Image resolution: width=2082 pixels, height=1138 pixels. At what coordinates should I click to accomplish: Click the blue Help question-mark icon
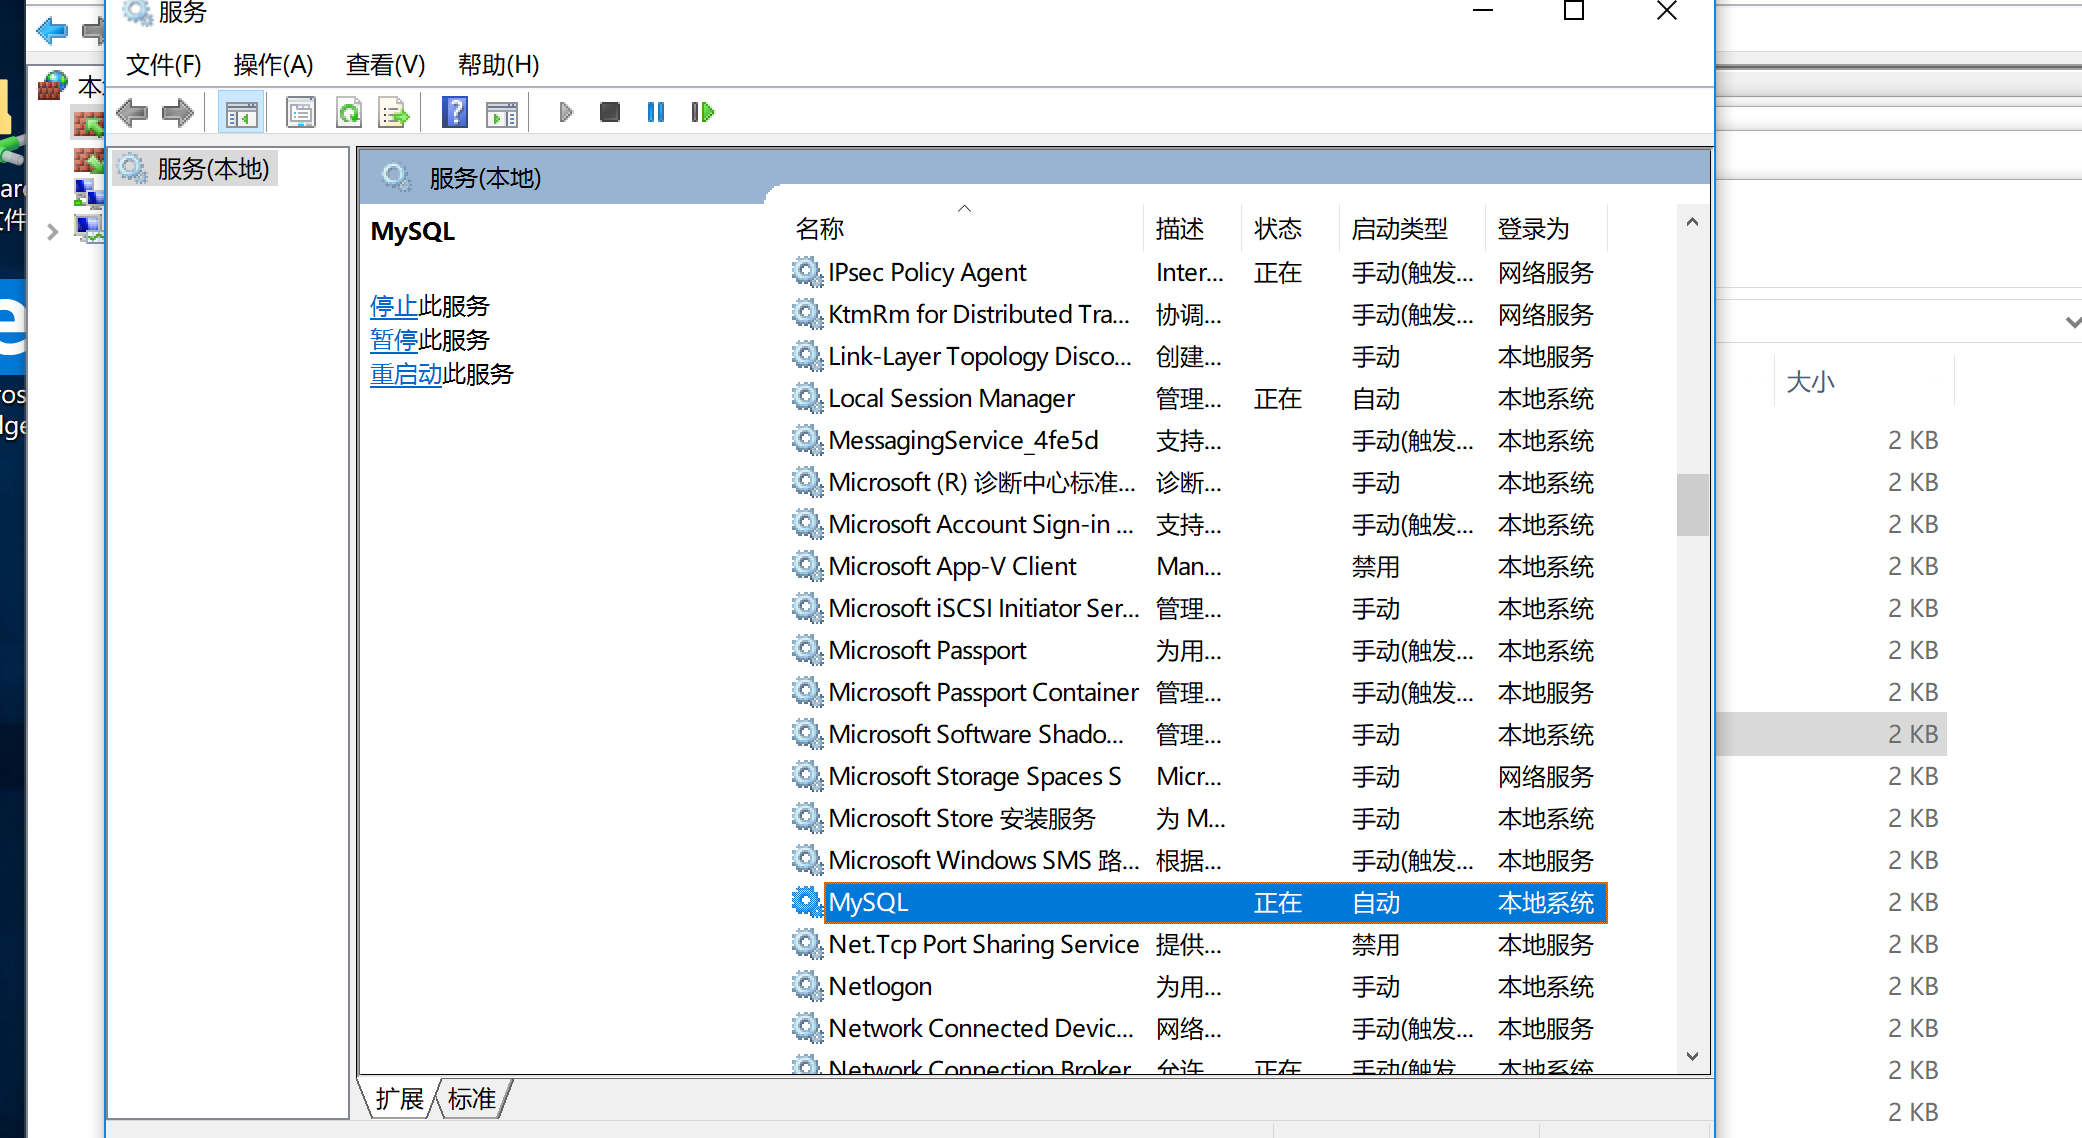455,112
